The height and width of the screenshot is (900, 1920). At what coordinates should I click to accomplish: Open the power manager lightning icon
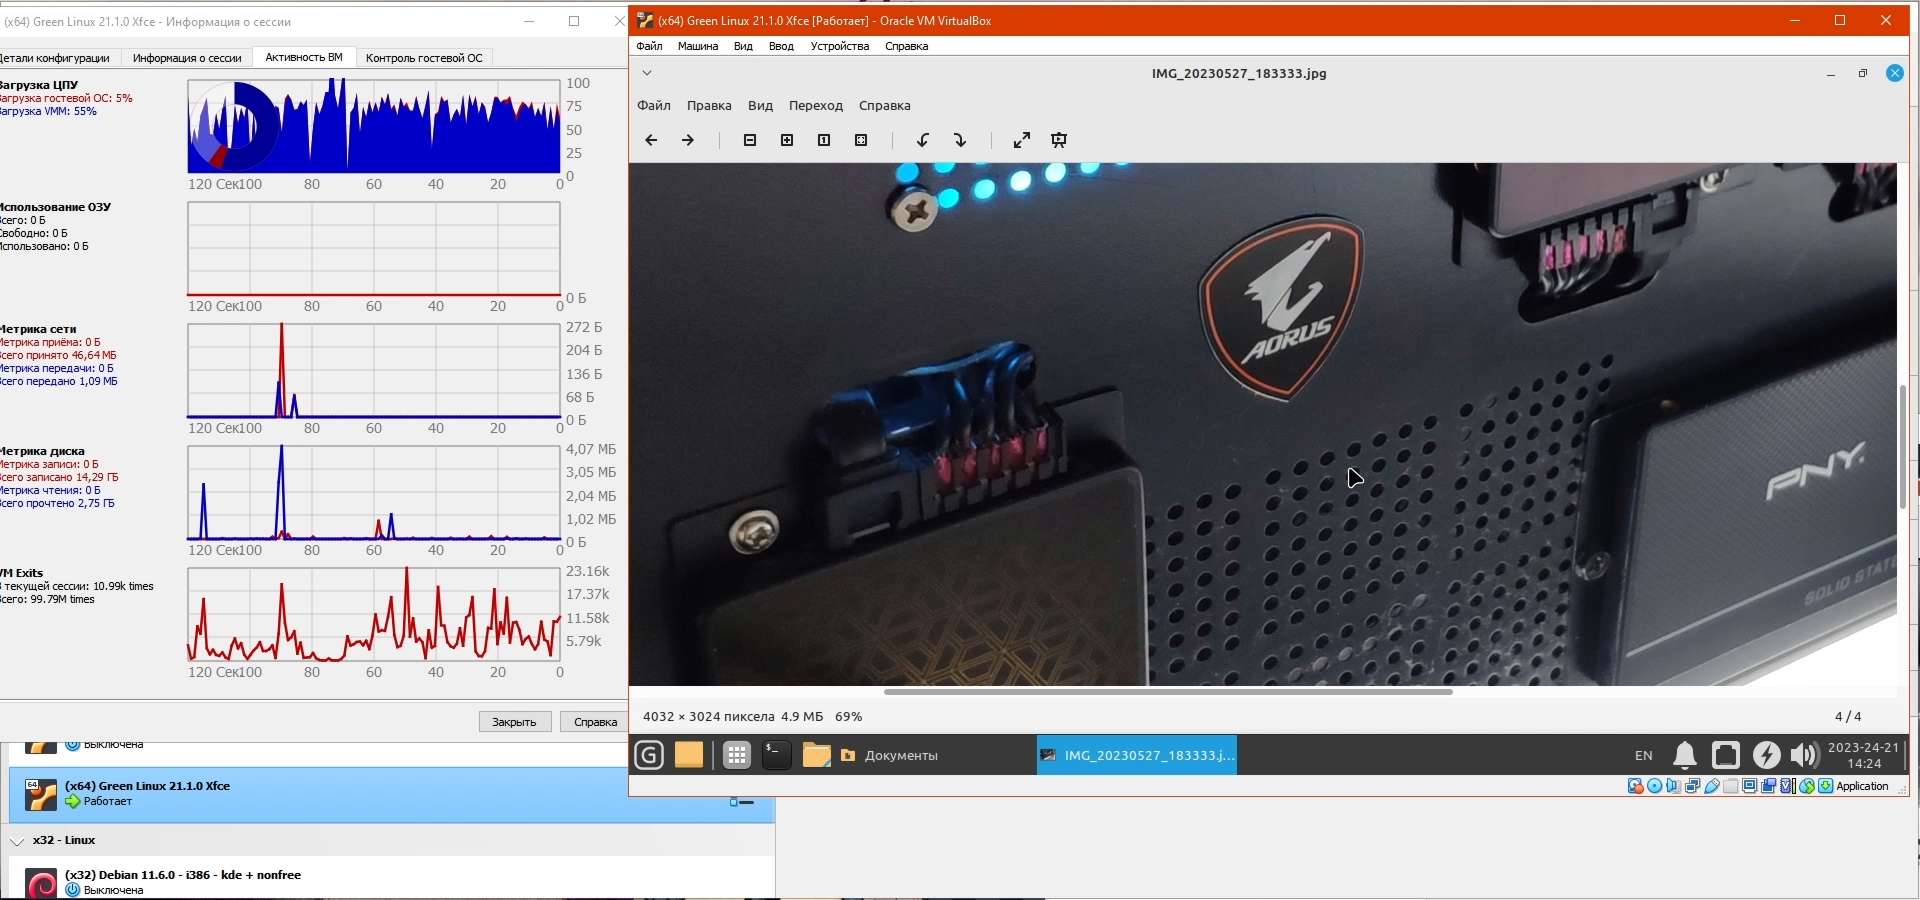1767,755
